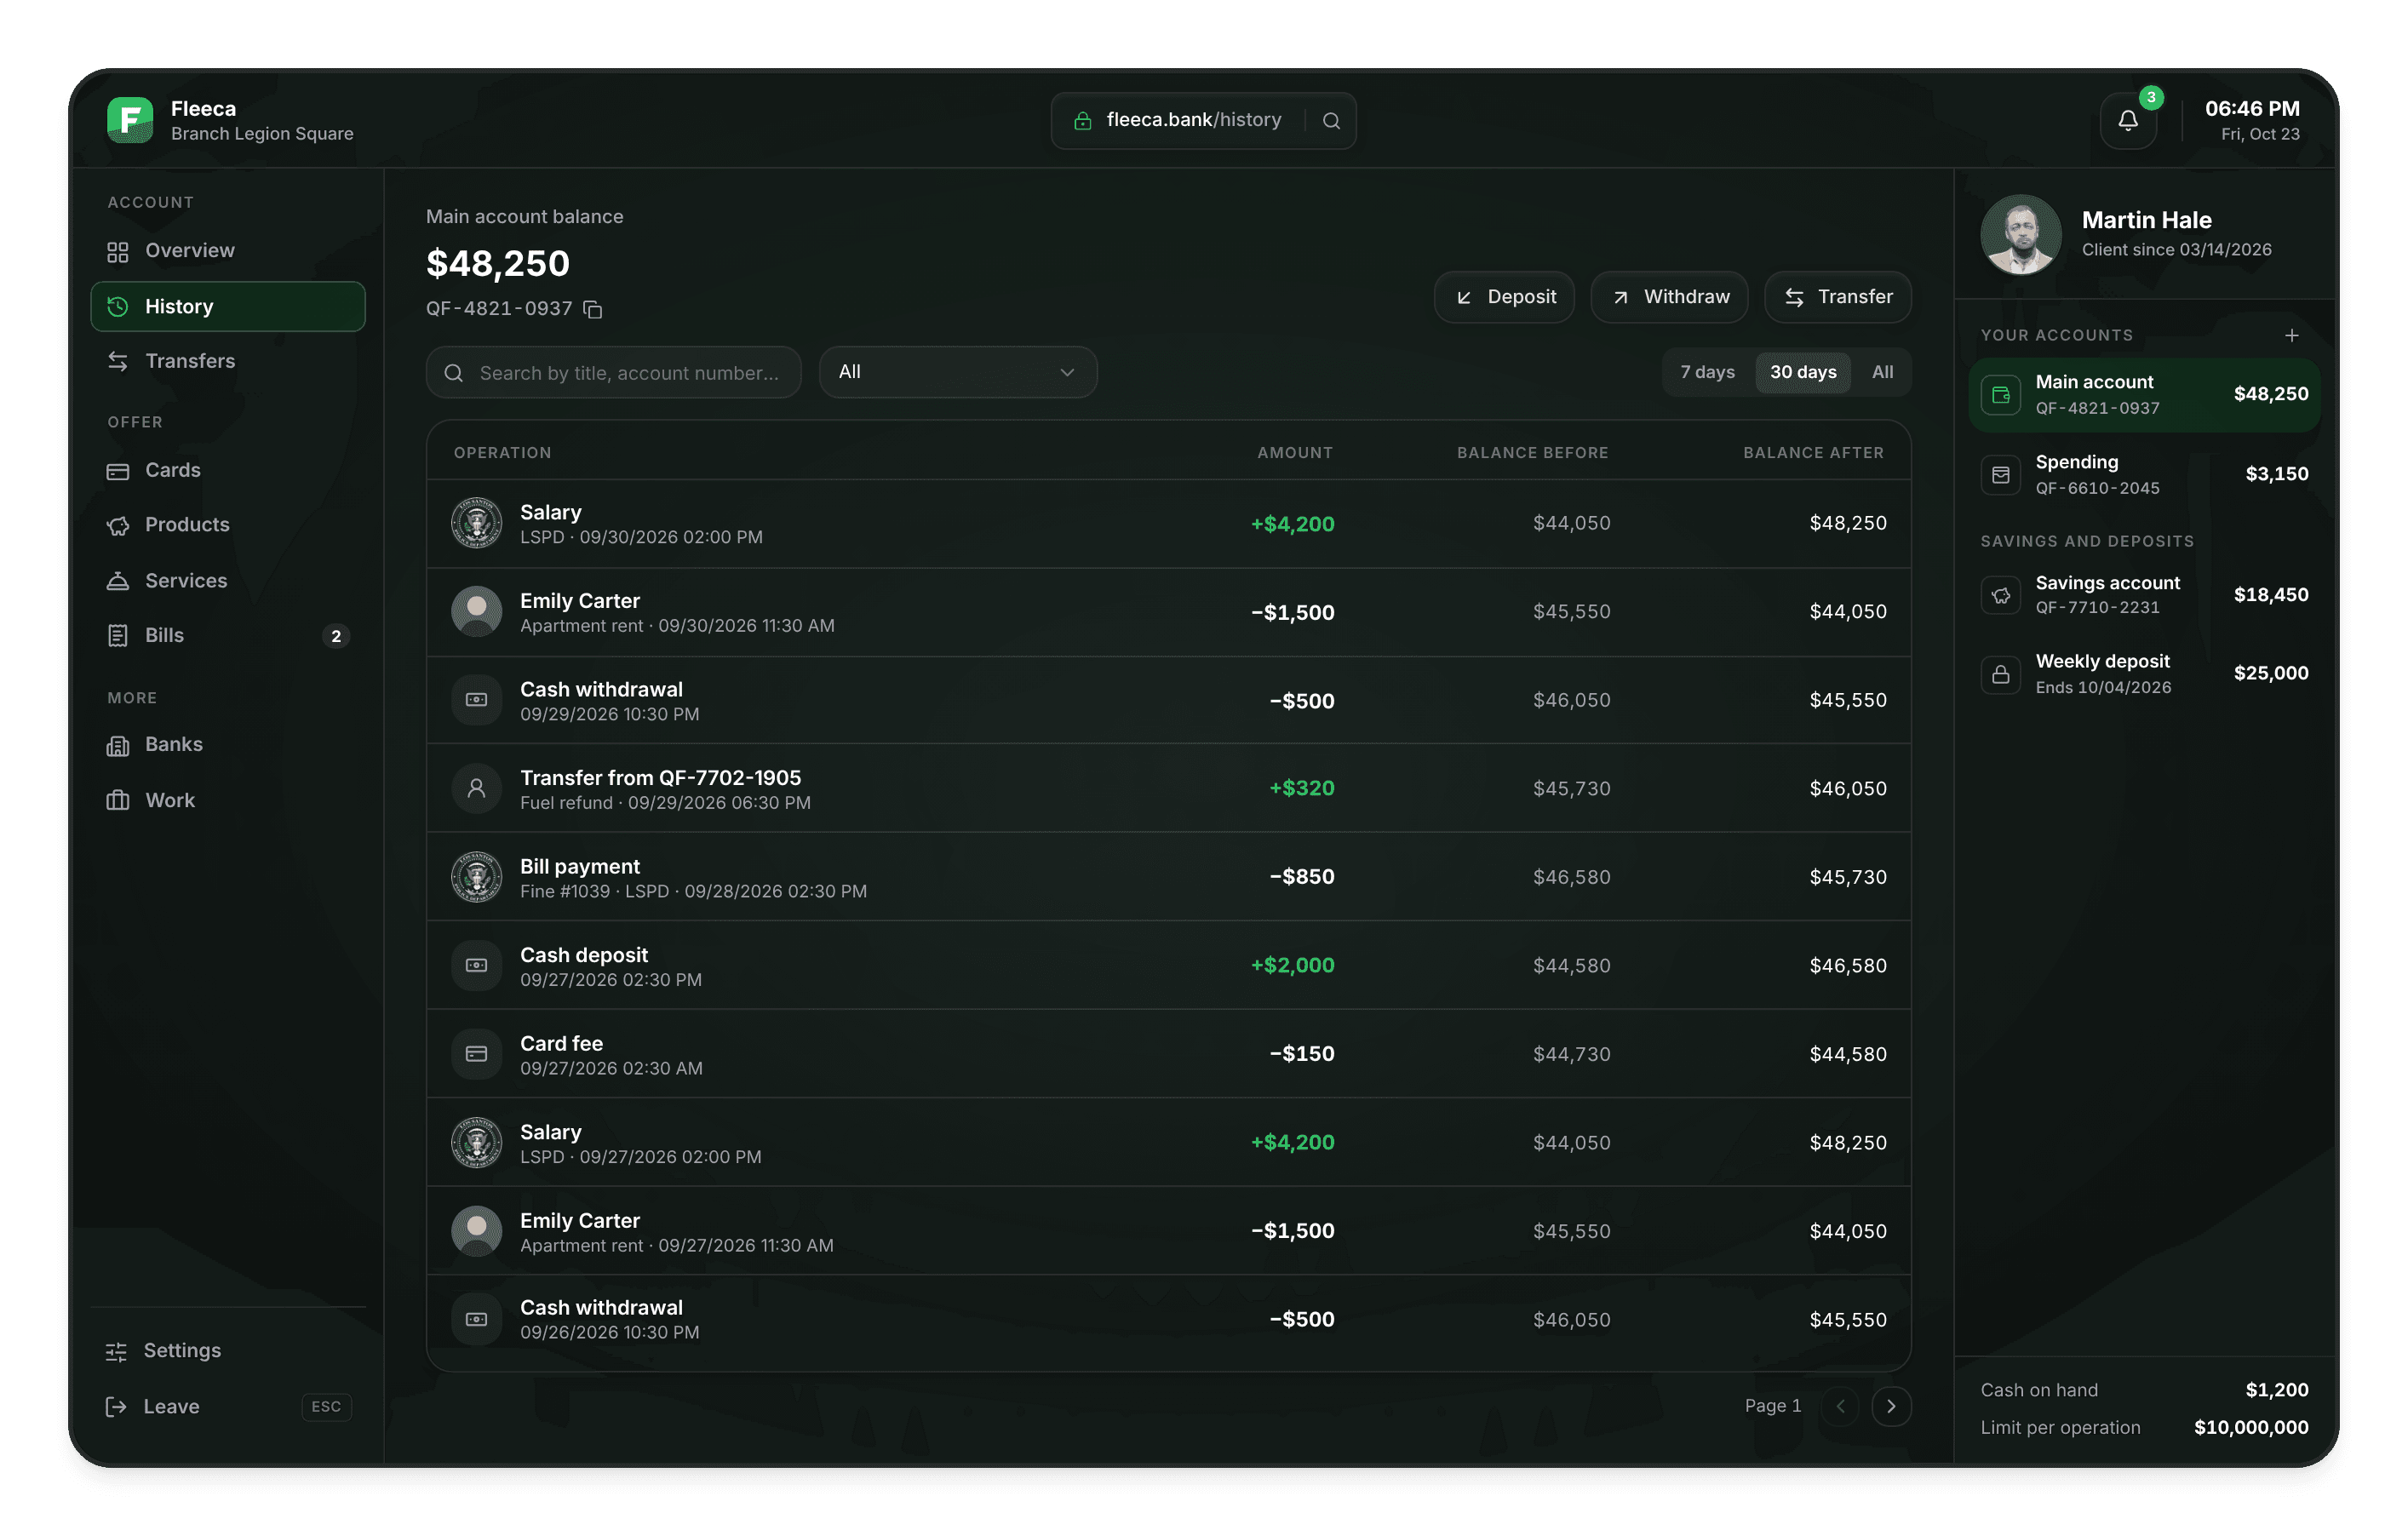Select the 30 days range
The image size is (2408, 1536).
[x=1802, y=372]
